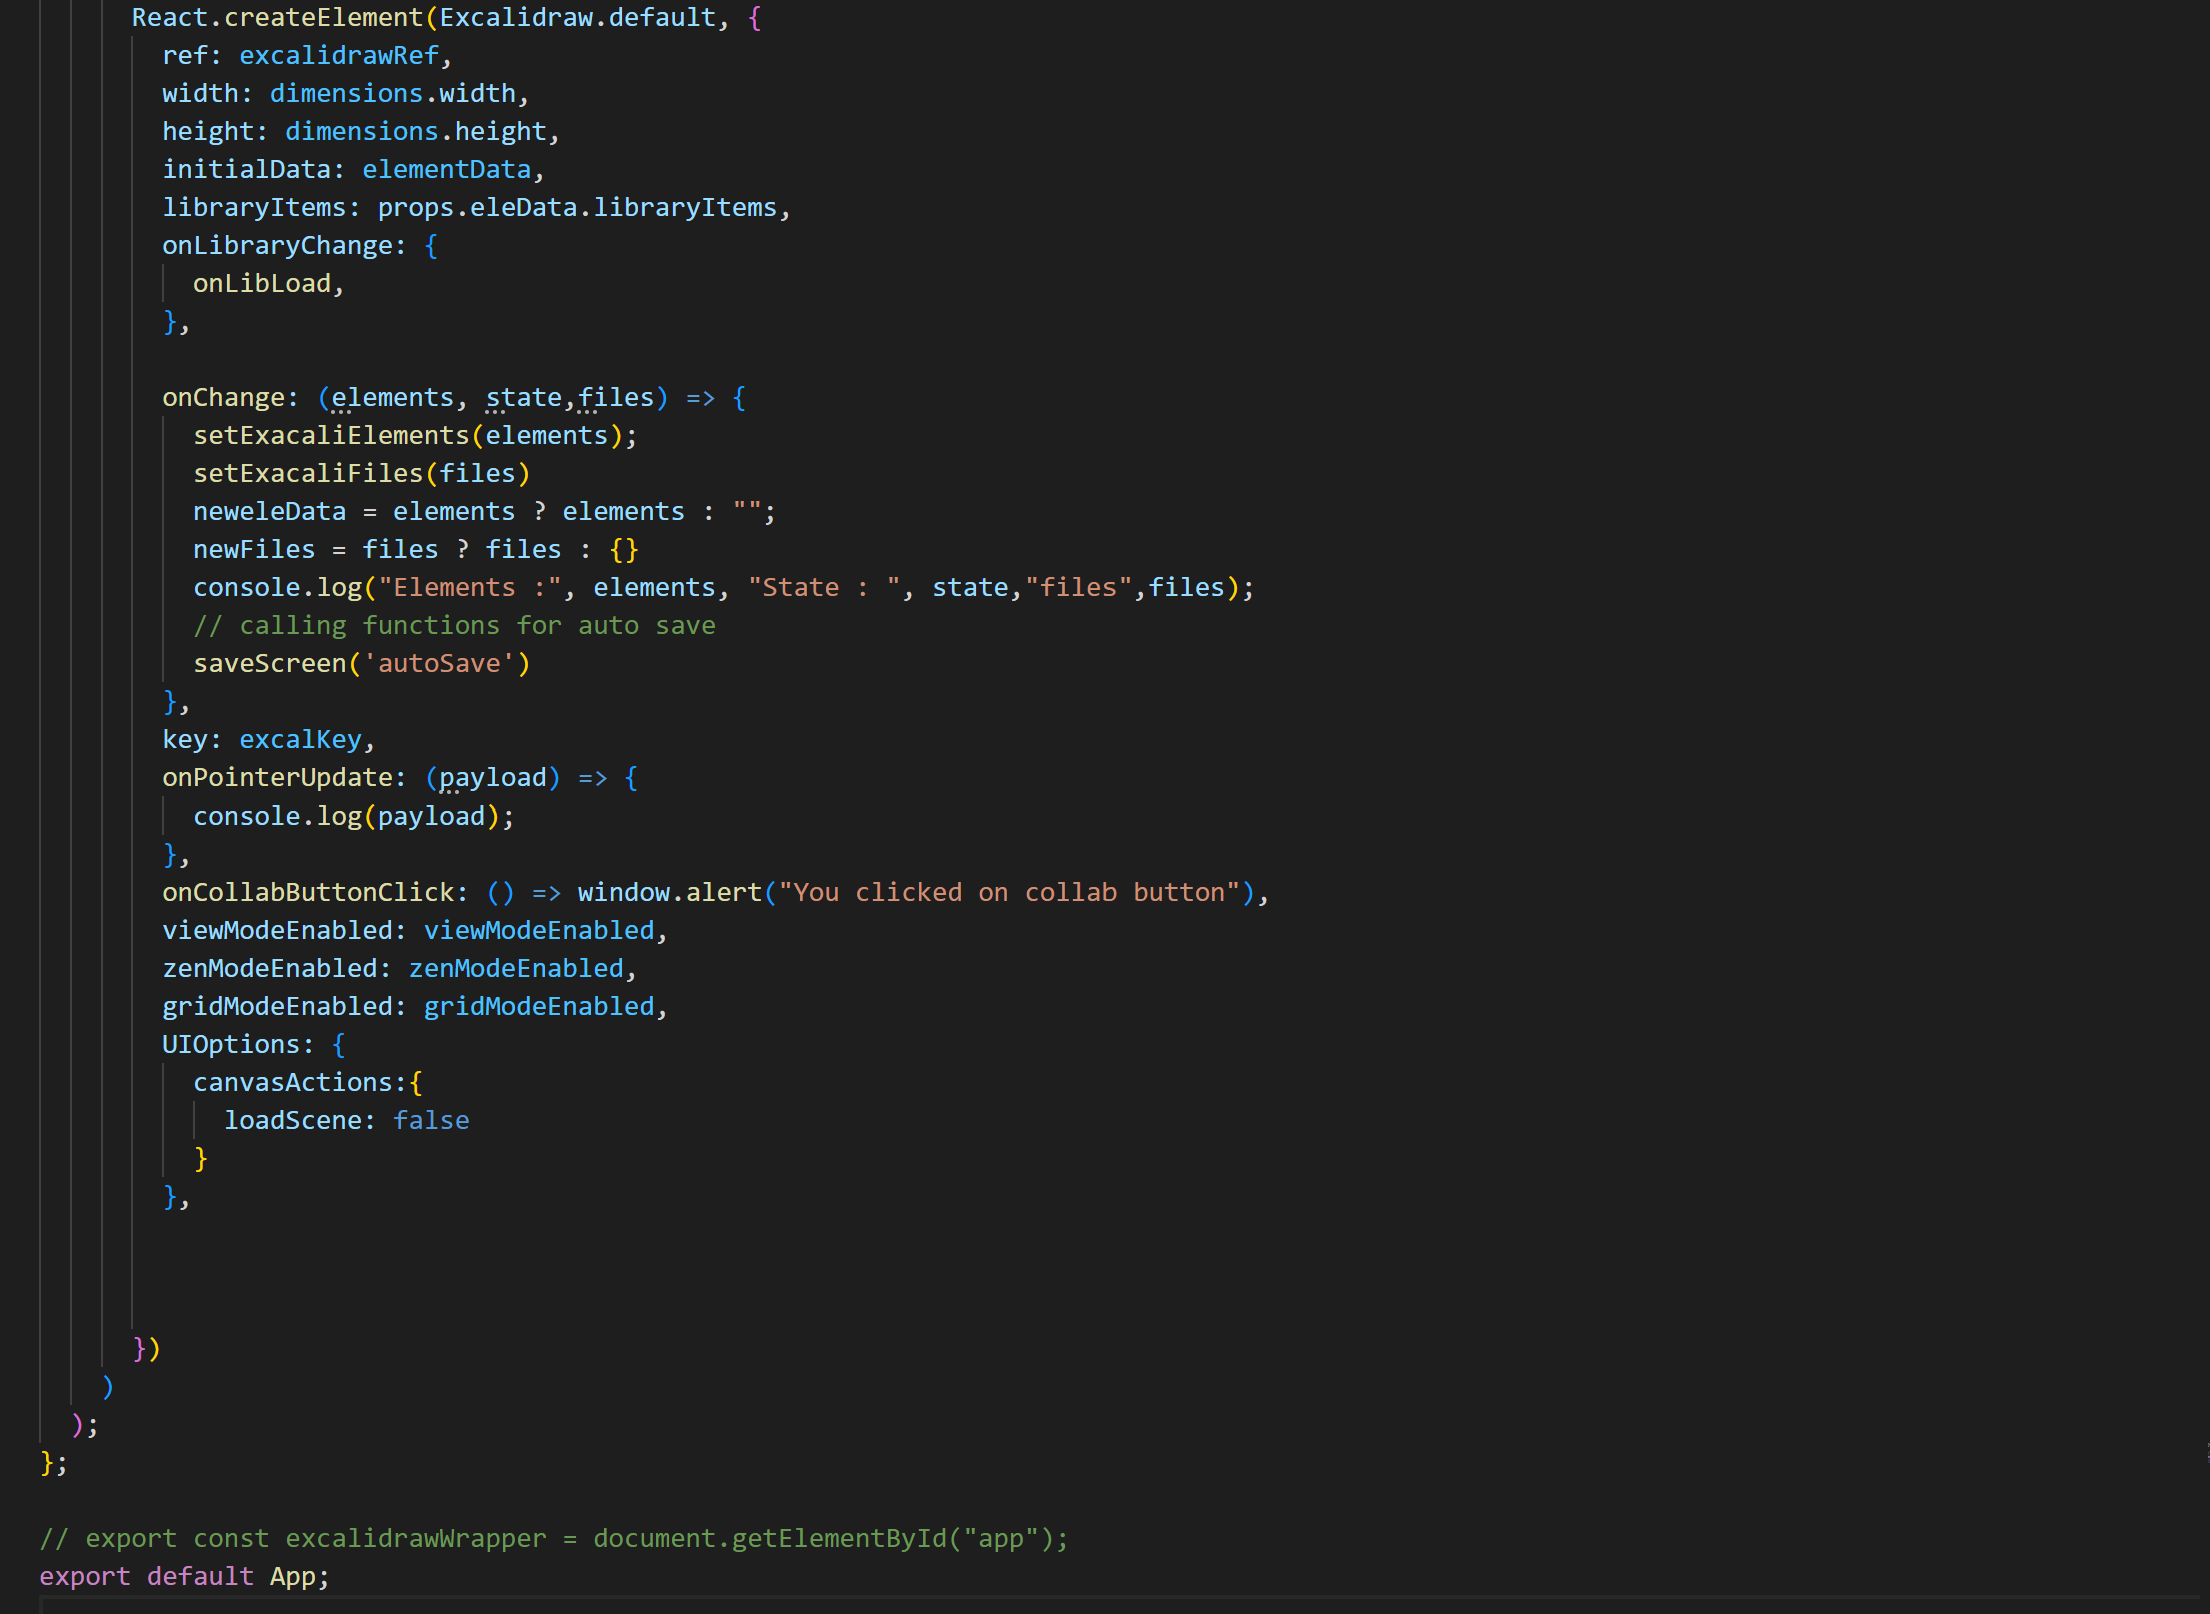
Task: Click the zenModeEnabled property line
Action: 397,967
